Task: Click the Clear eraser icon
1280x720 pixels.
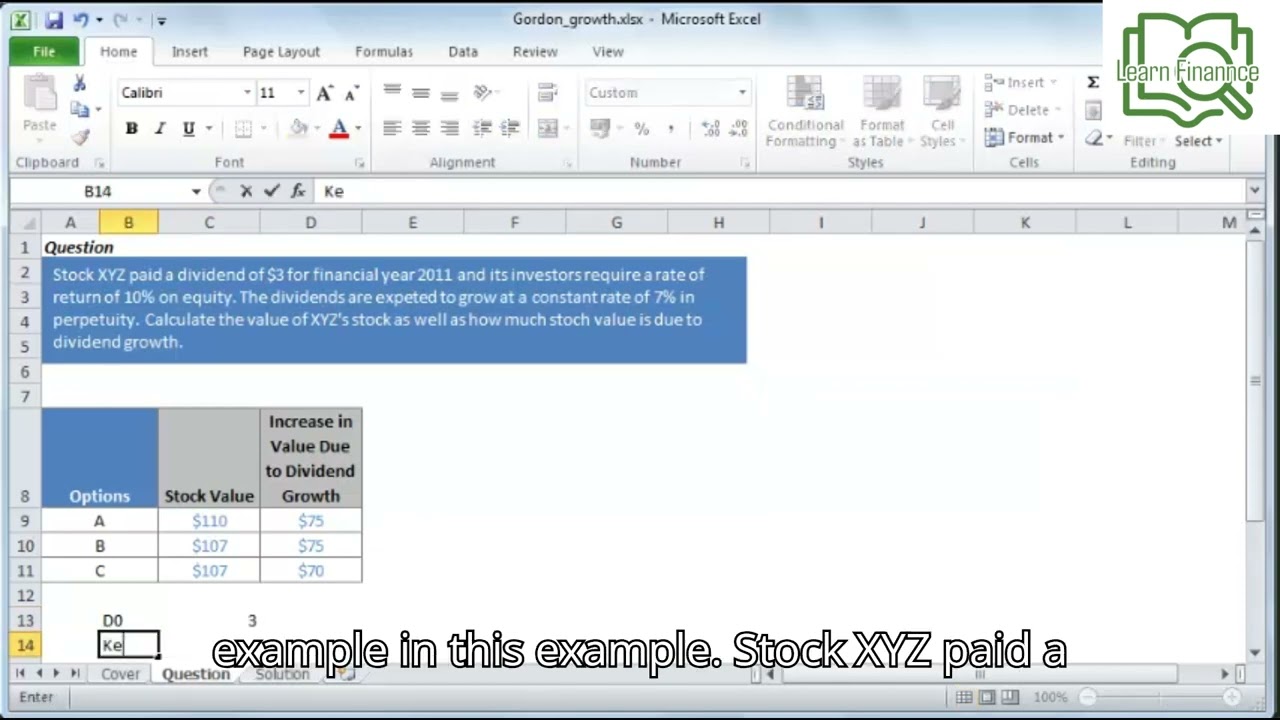Action: point(1095,139)
